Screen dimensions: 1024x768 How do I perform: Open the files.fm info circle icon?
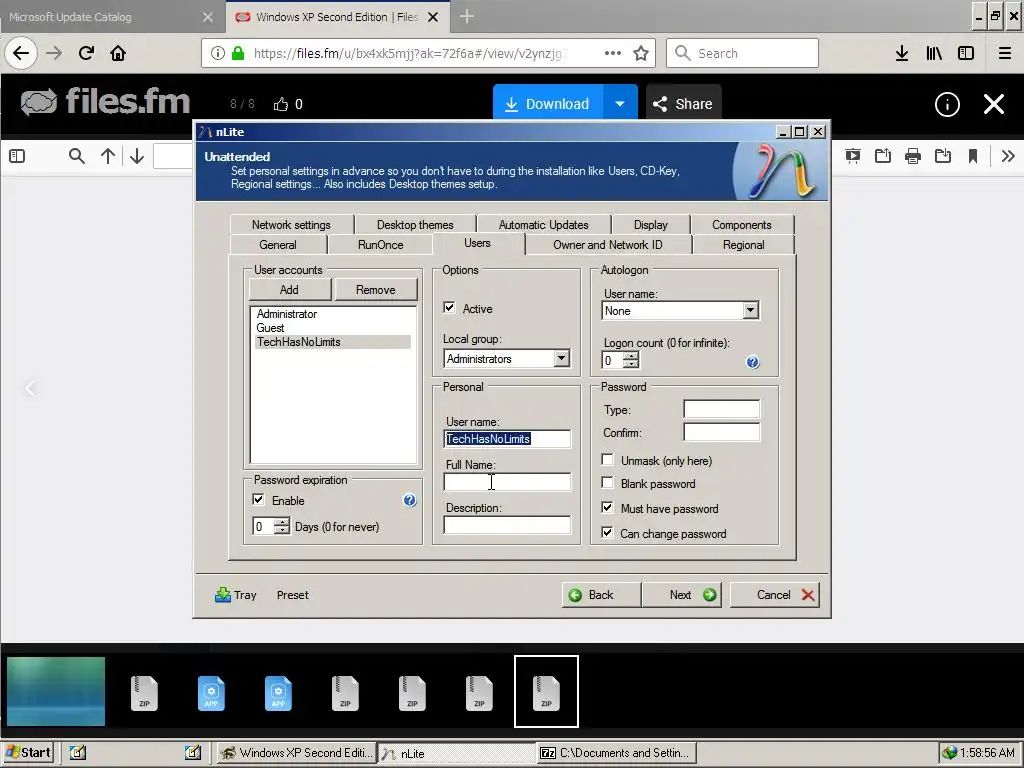pyautogui.click(x=947, y=104)
